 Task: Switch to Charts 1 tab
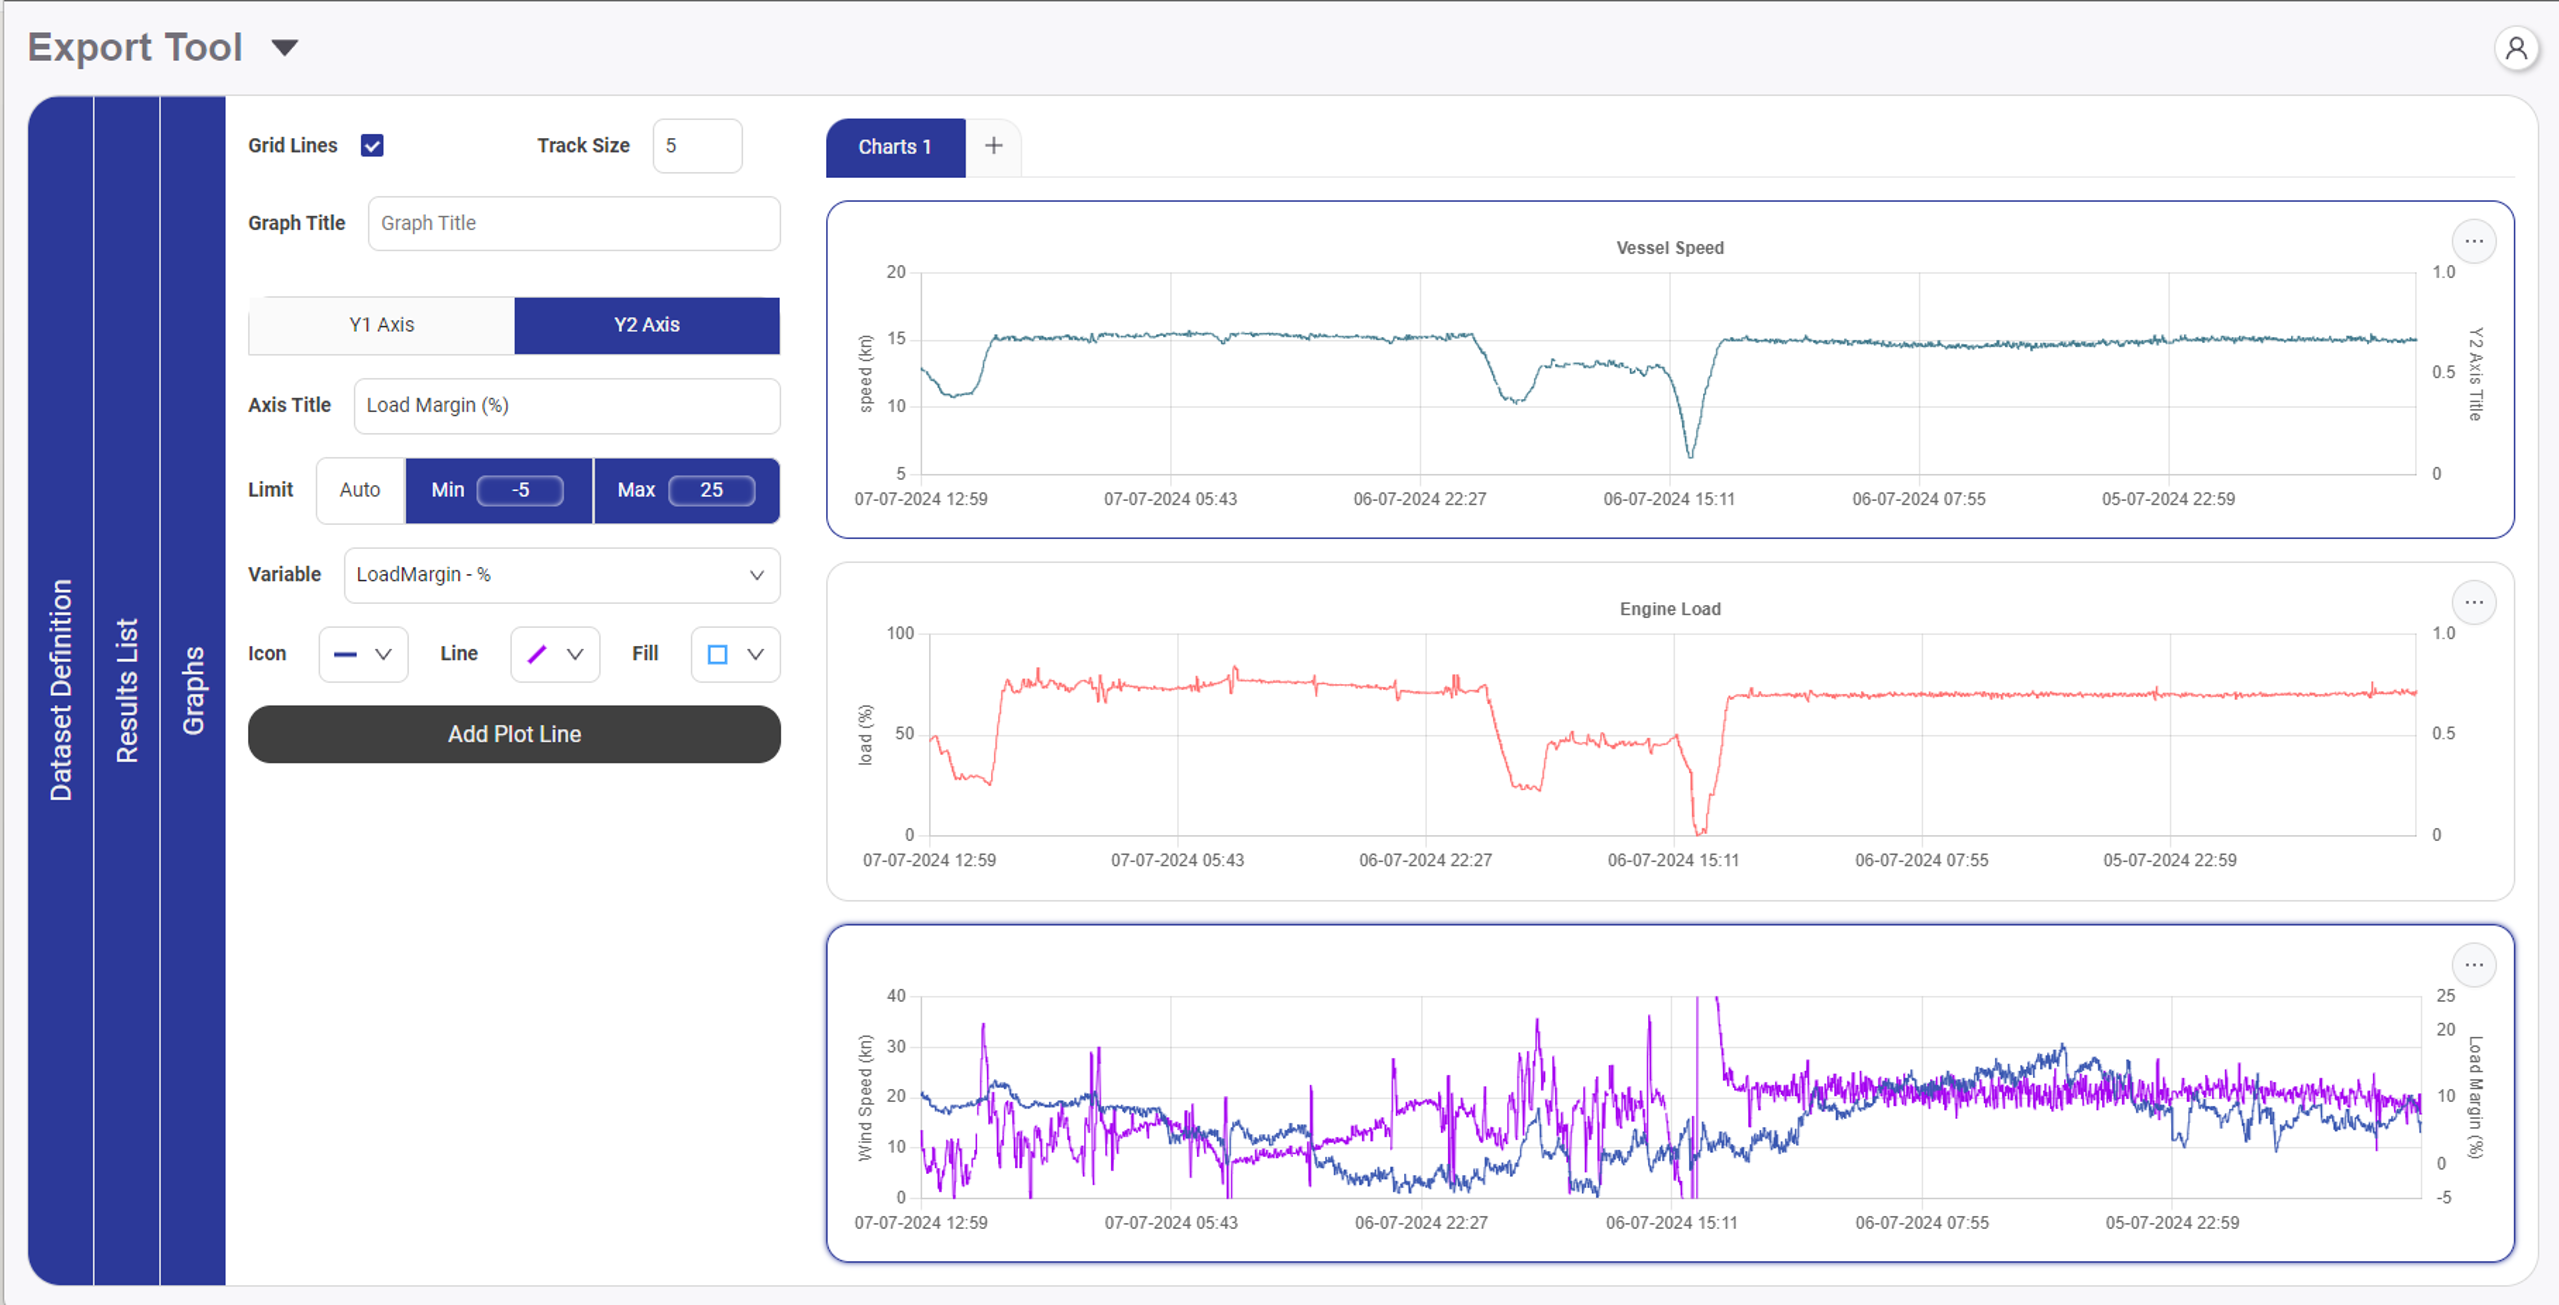pos(895,147)
